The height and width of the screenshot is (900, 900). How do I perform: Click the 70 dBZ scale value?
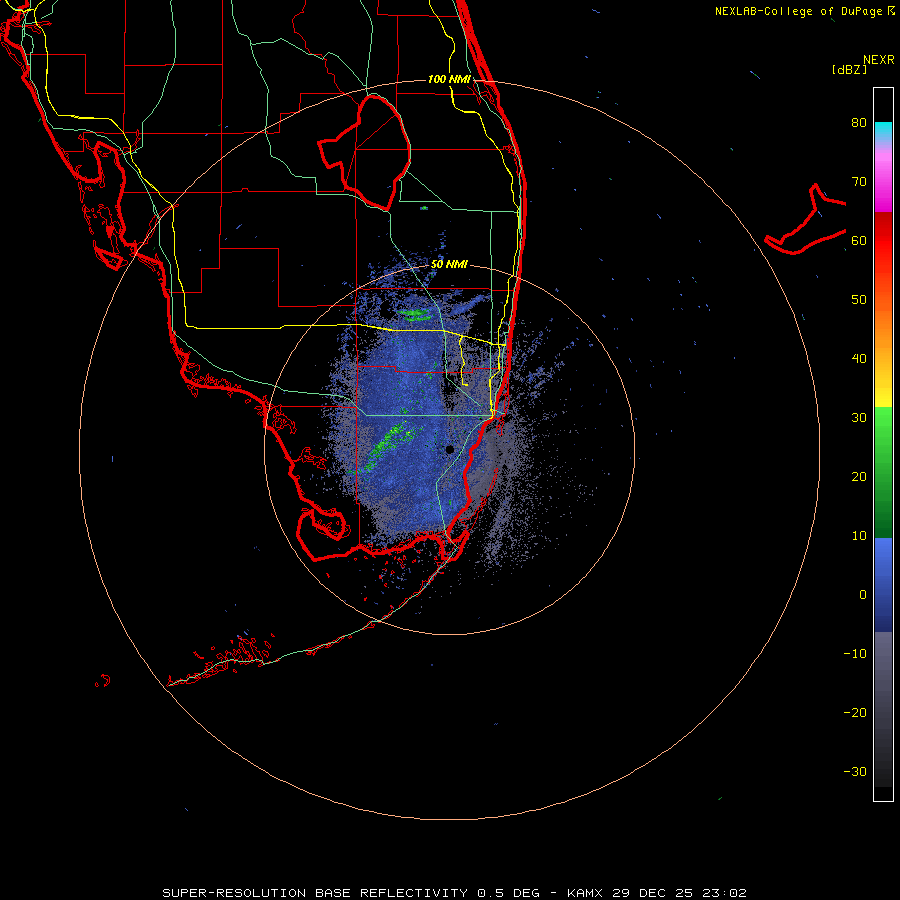859,182
